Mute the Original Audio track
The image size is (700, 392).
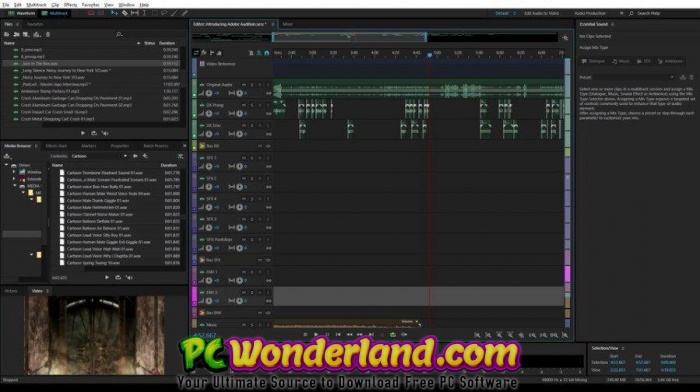click(244, 84)
